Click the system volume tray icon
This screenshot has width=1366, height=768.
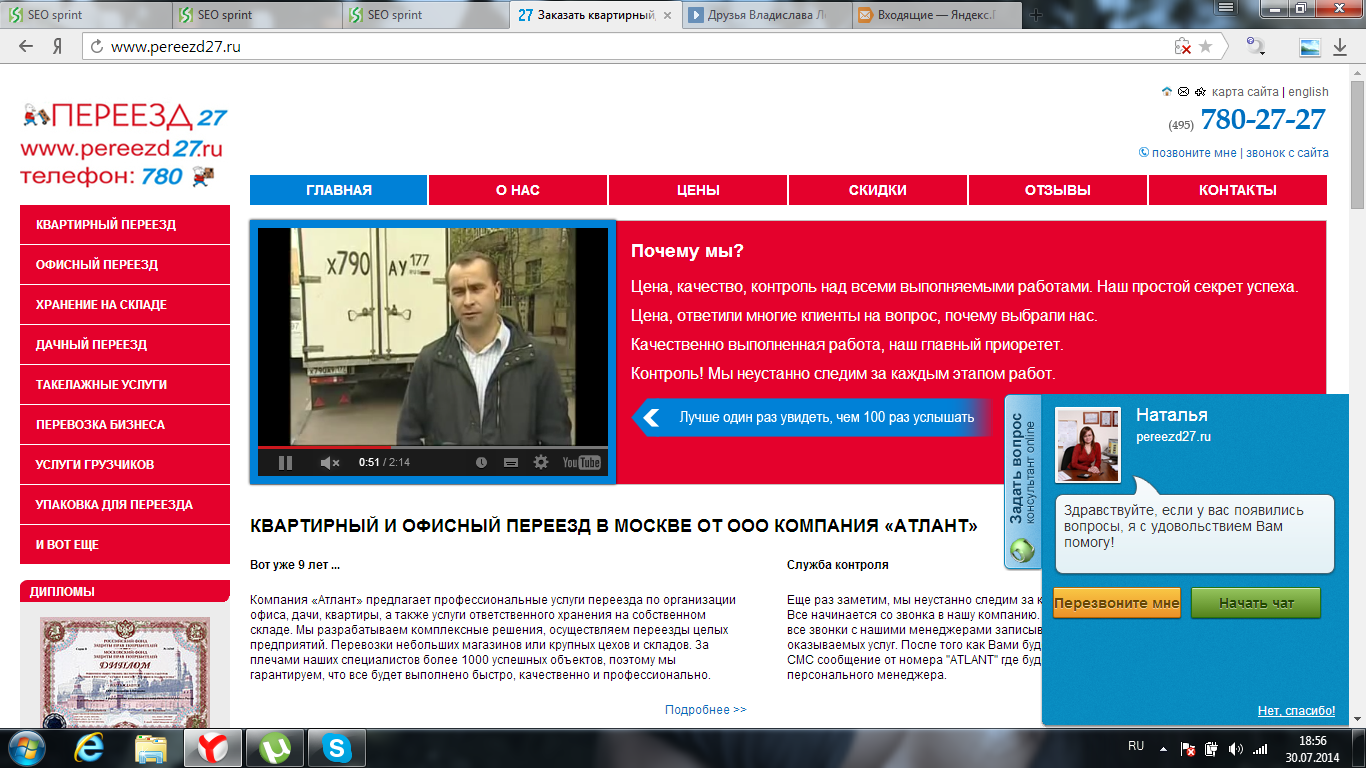[1236, 748]
